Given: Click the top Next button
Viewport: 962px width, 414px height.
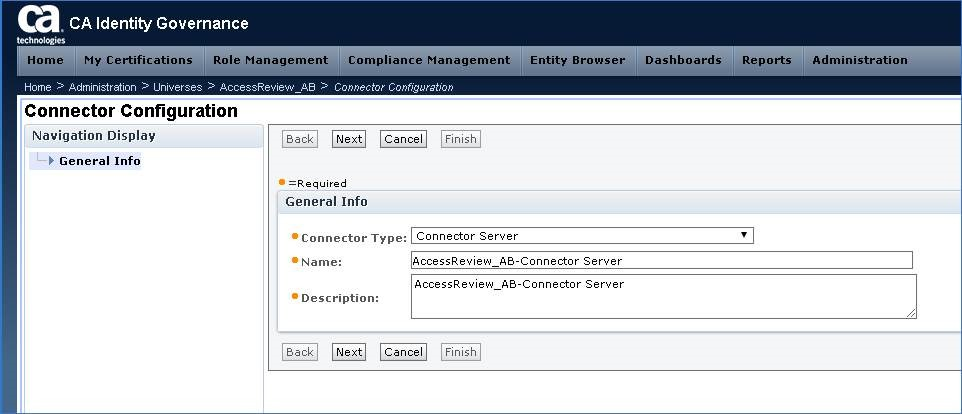Looking at the screenshot, I should click(x=348, y=139).
